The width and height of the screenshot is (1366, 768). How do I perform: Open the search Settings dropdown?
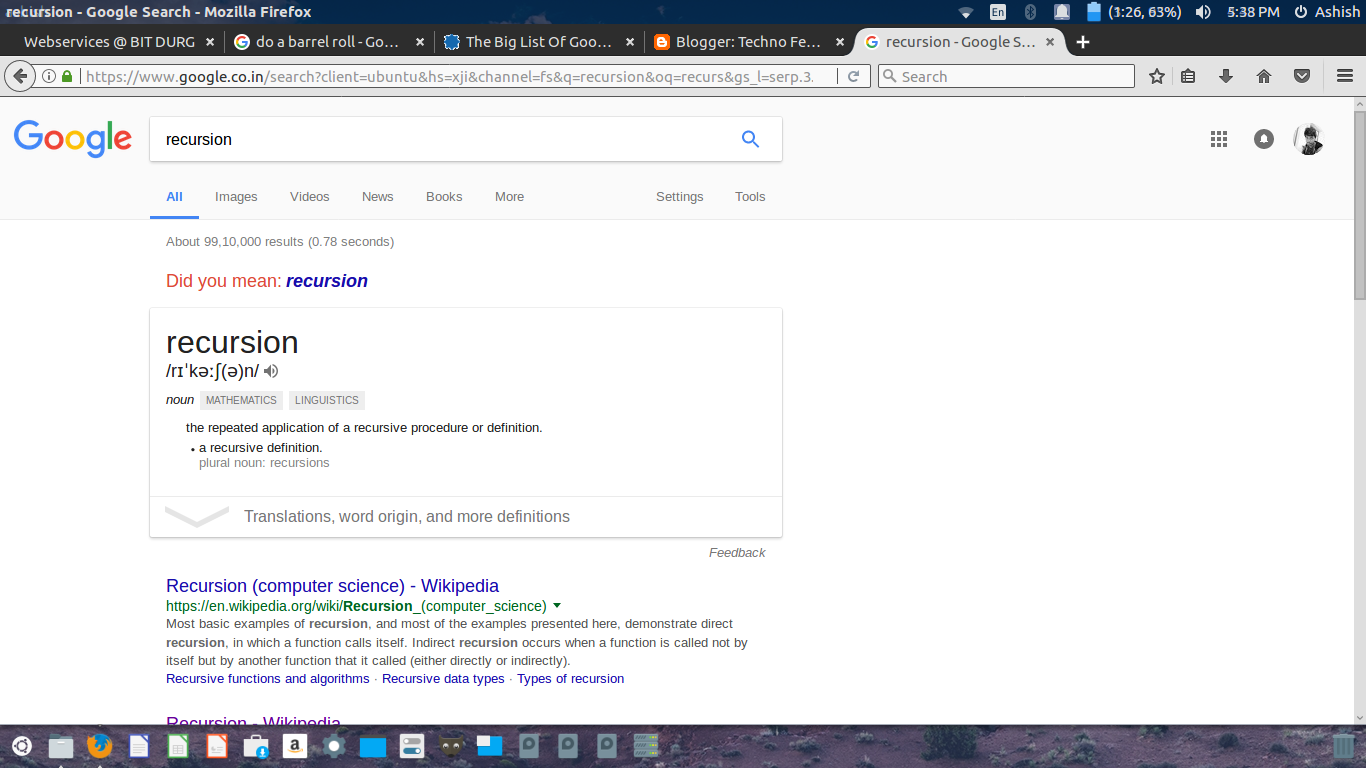coord(680,197)
